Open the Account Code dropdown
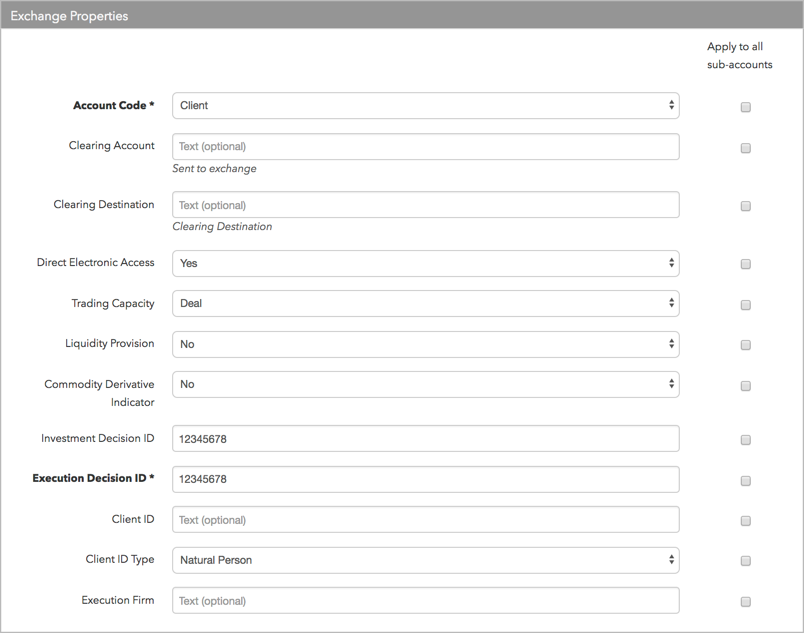The image size is (804, 633). pos(426,106)
